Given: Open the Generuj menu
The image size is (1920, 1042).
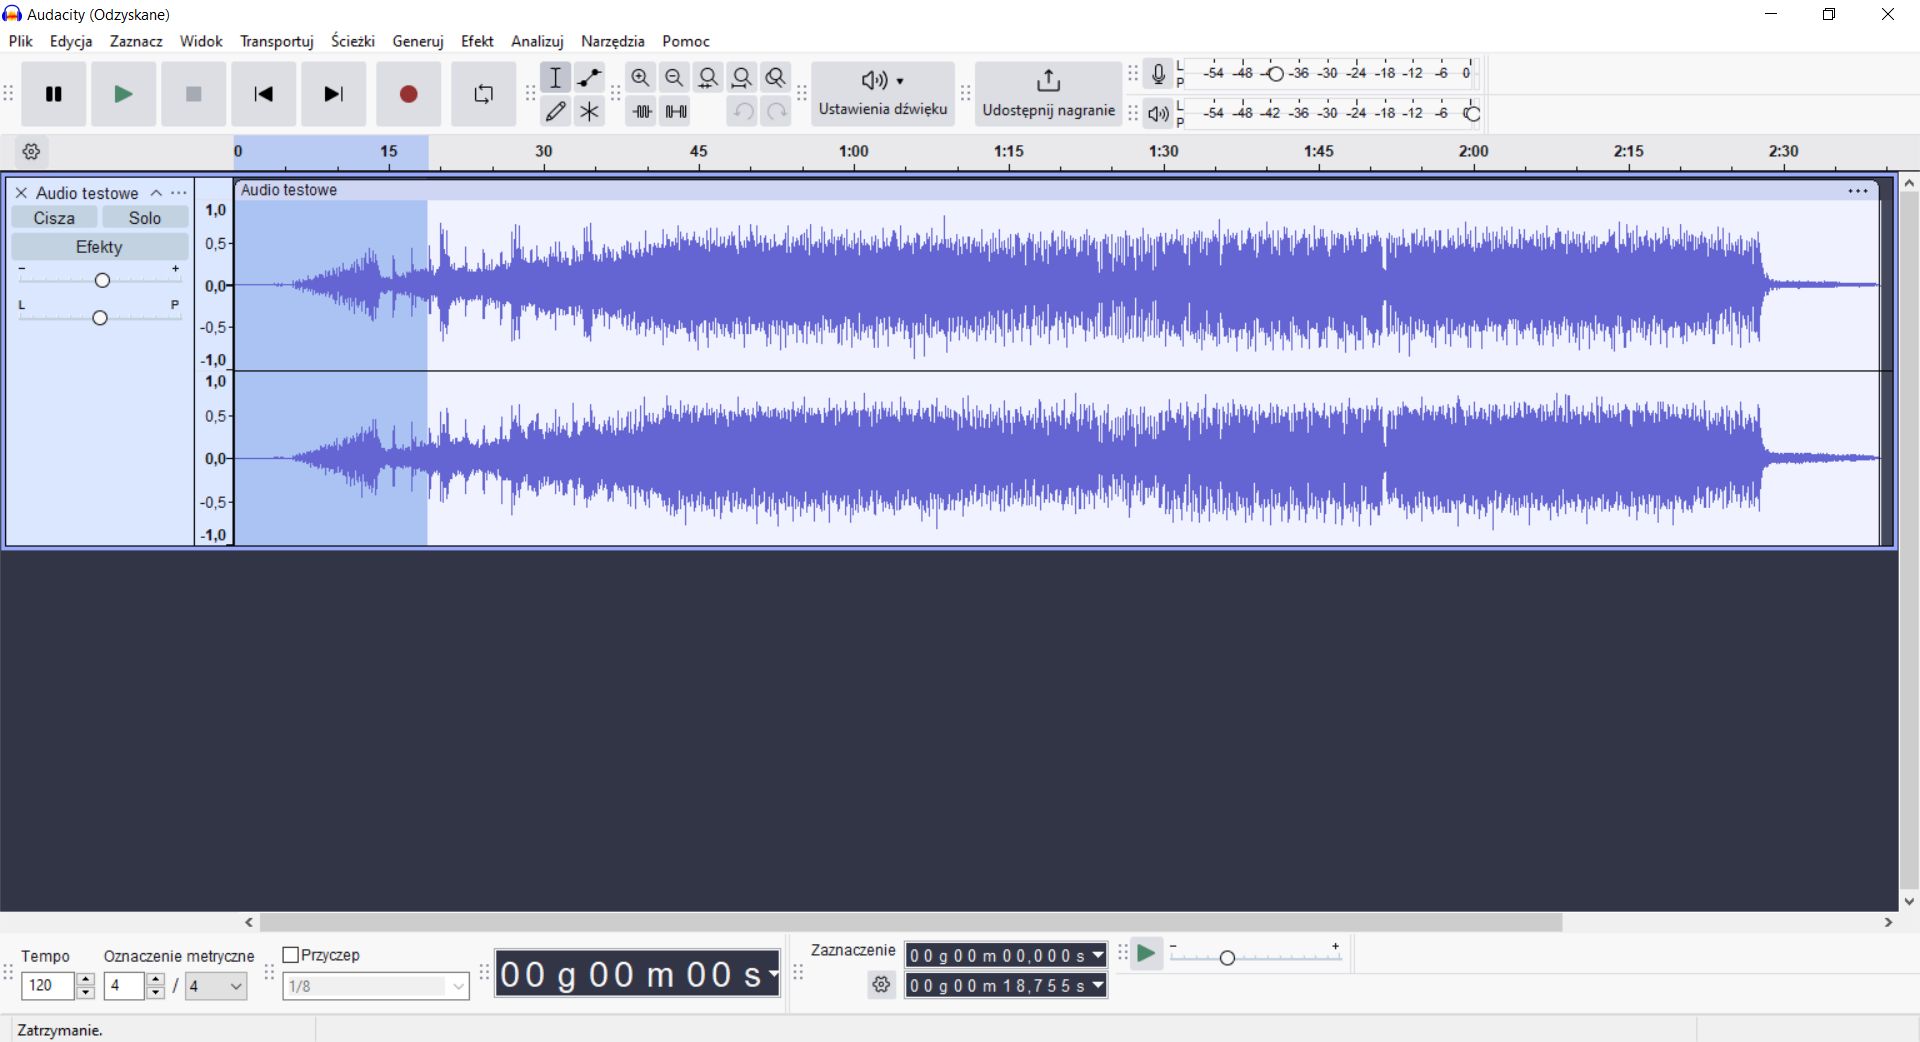Looking at the screenshot, I should pos(417,41).
